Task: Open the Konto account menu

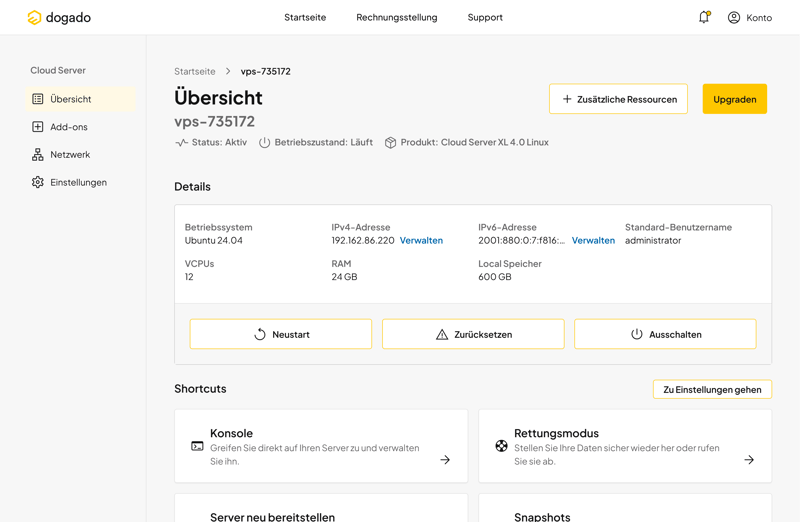Action: (x=749, y=17)
